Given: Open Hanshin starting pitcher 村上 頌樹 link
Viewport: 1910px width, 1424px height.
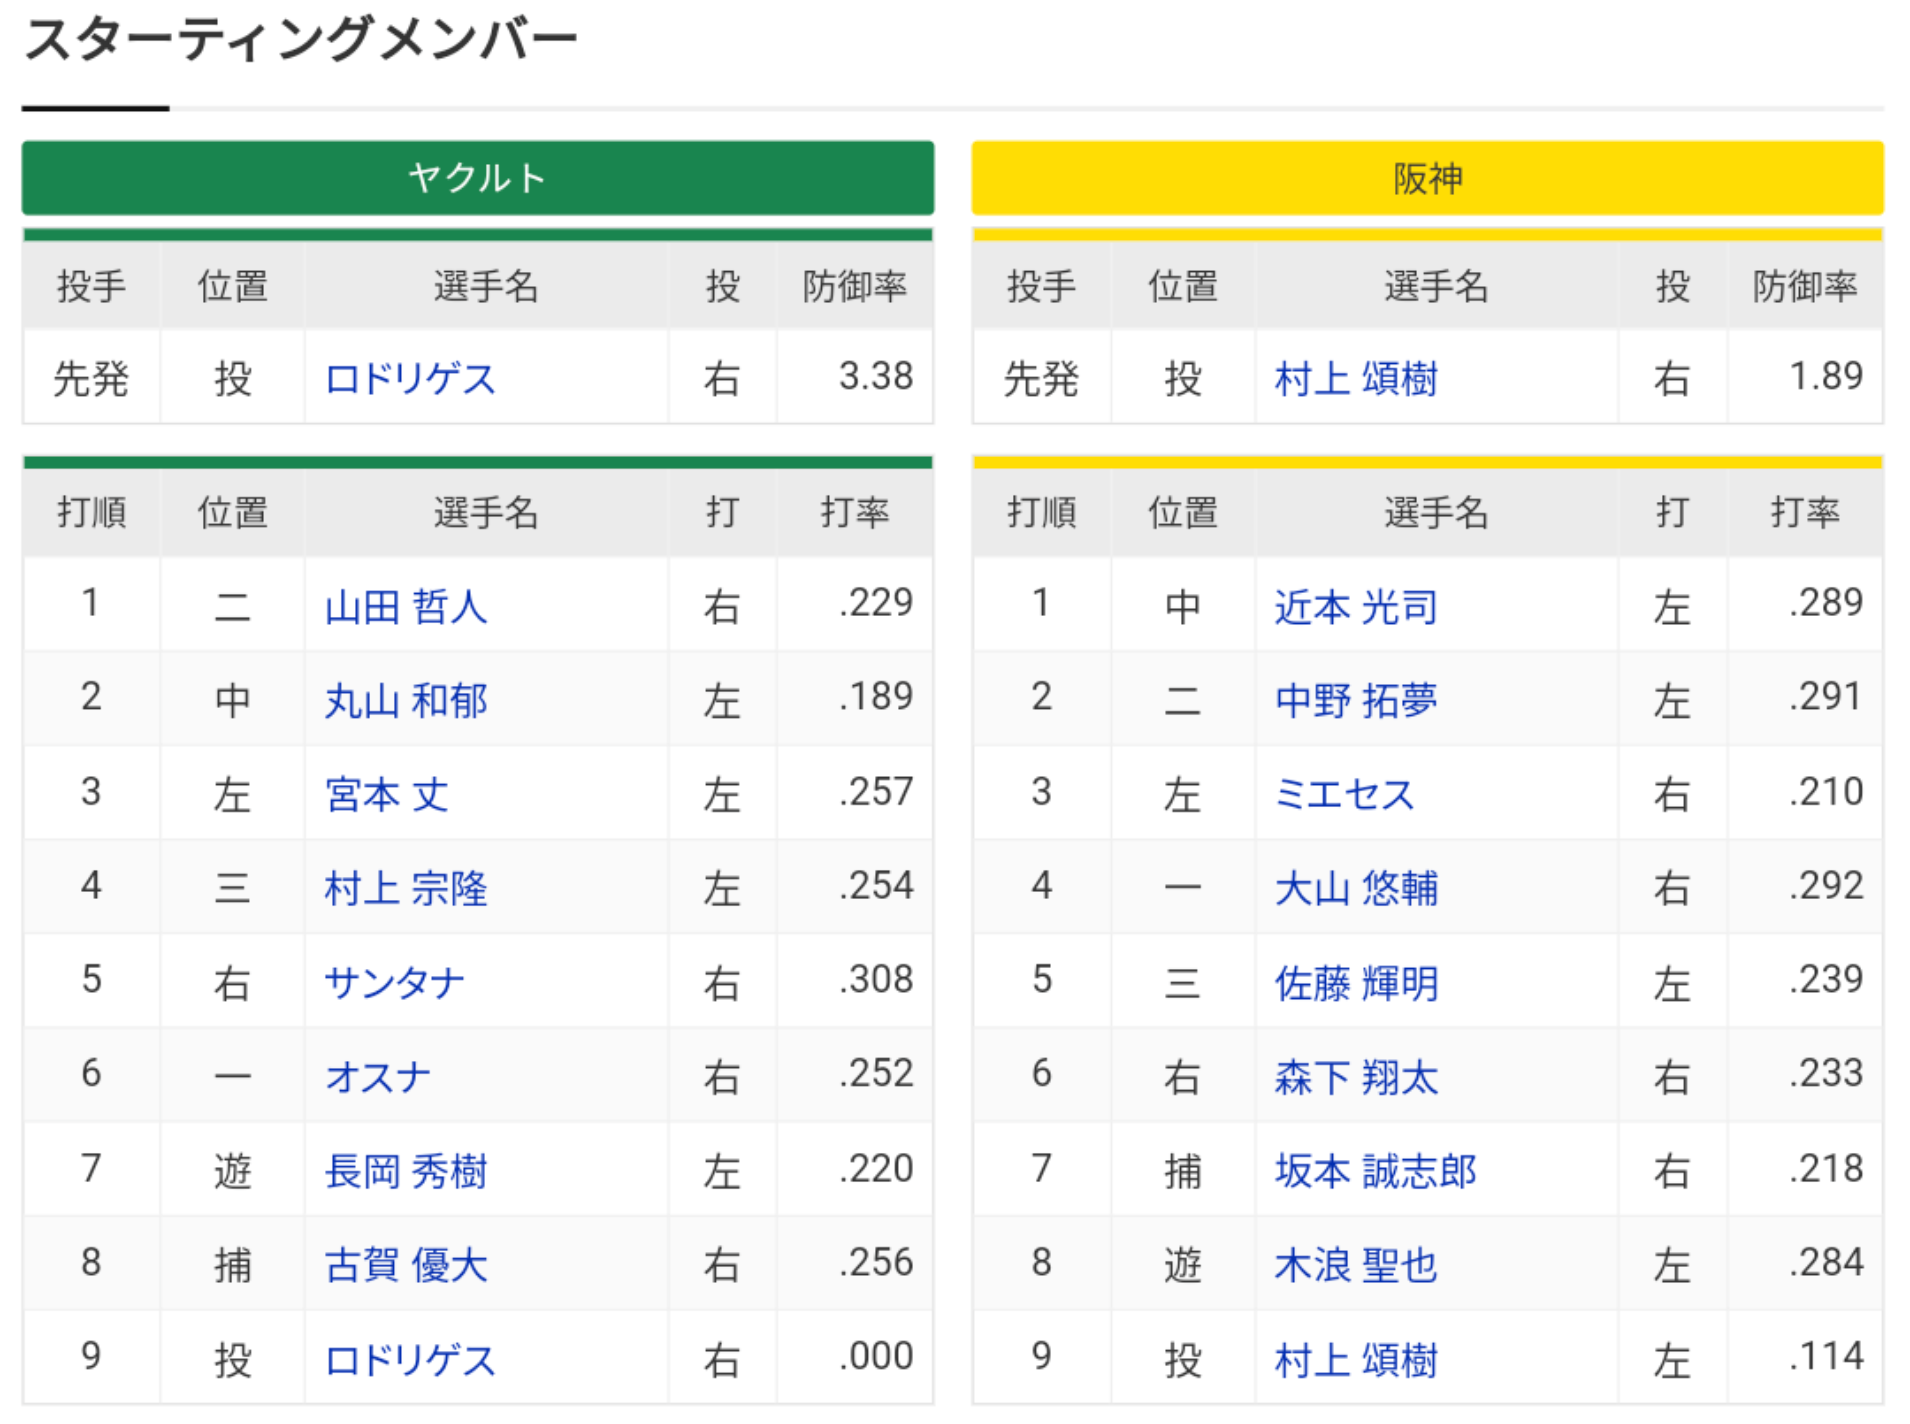Looking at the screenshot, I should [1355, 379].
